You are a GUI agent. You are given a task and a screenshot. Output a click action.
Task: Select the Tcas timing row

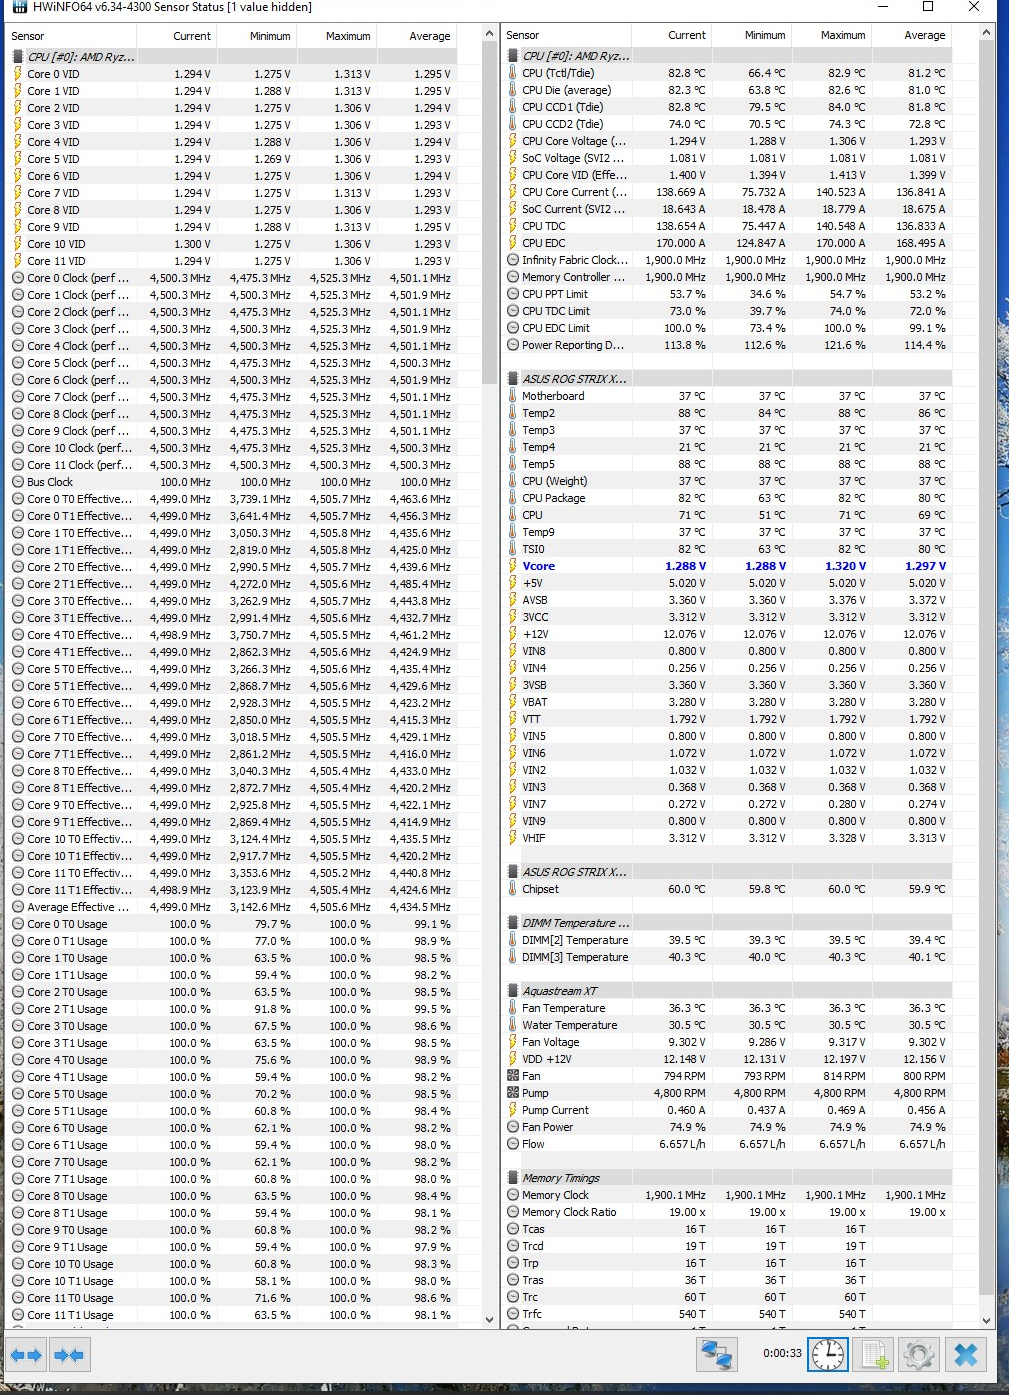tap(728, 1229)
